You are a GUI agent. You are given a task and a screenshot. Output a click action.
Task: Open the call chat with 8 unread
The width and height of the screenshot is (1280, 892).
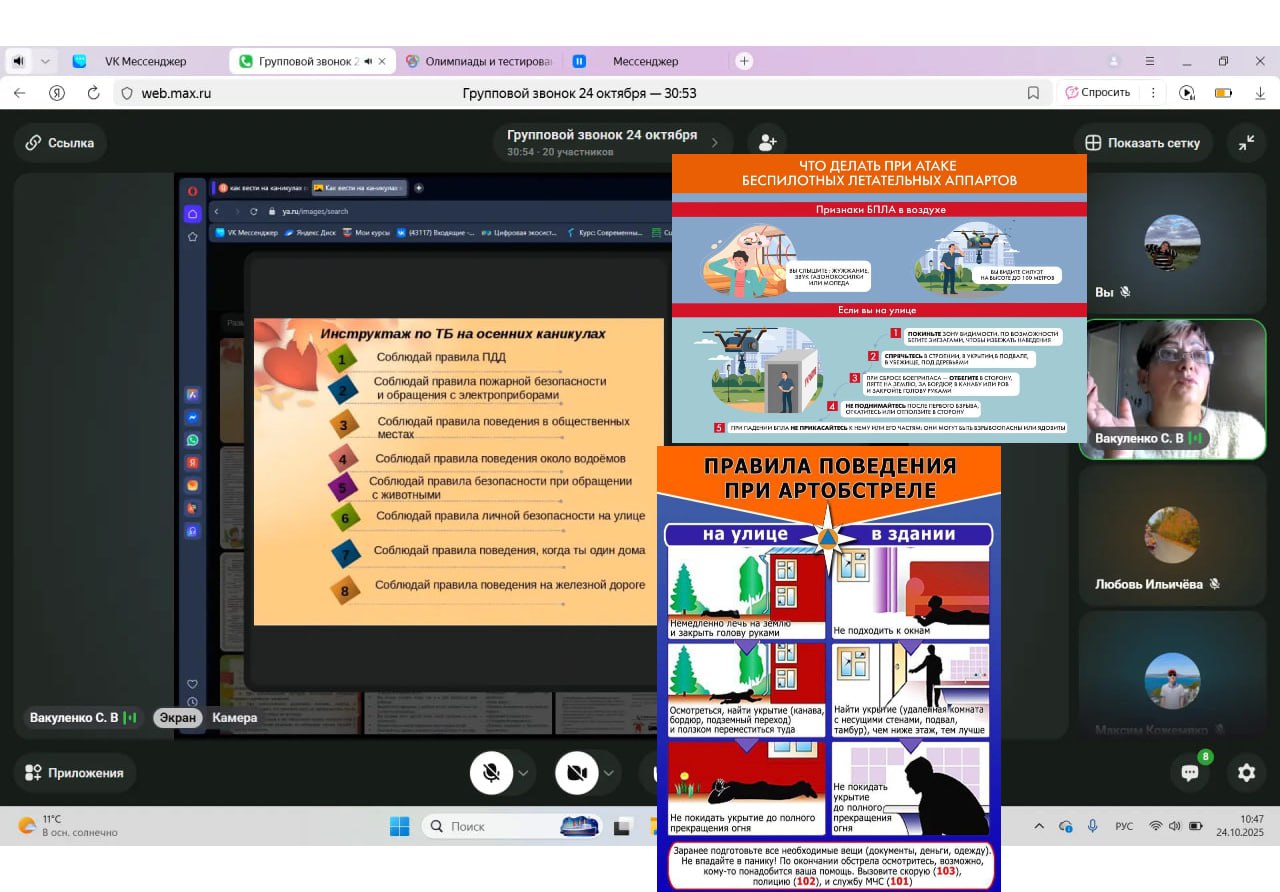point(1190,772)
